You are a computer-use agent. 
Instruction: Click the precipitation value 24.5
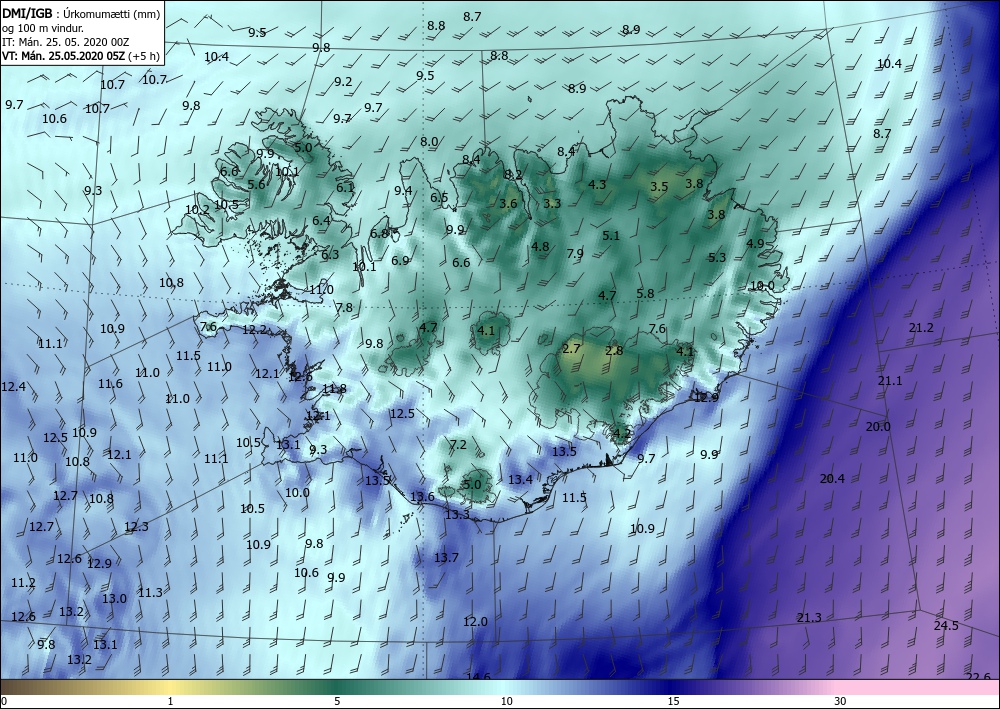(946, 625)
